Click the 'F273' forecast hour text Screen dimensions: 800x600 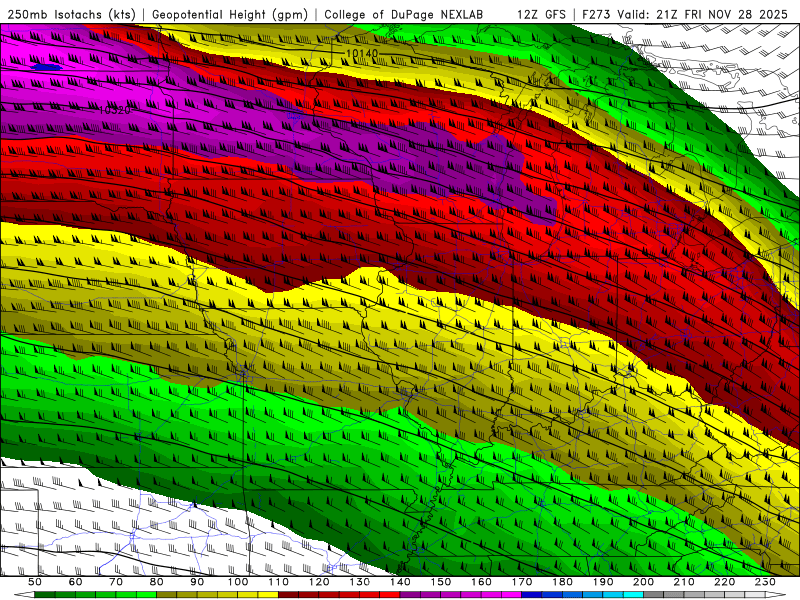click(597, 14)
